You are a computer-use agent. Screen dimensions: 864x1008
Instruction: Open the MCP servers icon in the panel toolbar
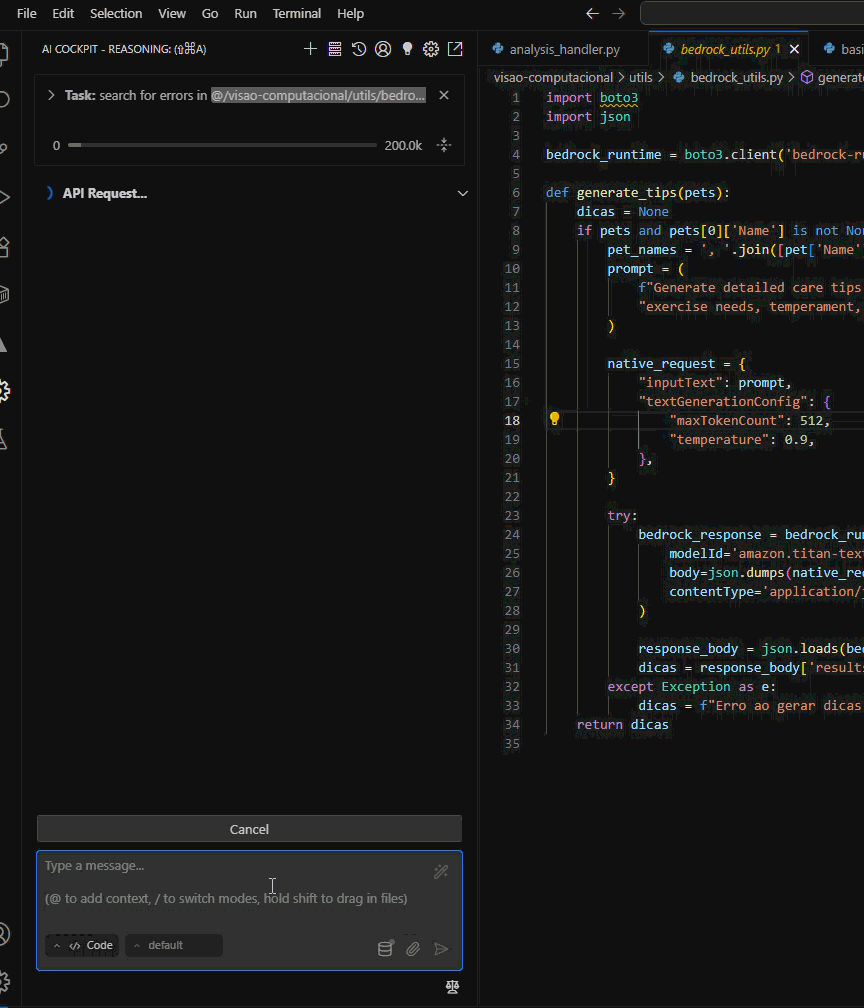(x=335, y=48)
